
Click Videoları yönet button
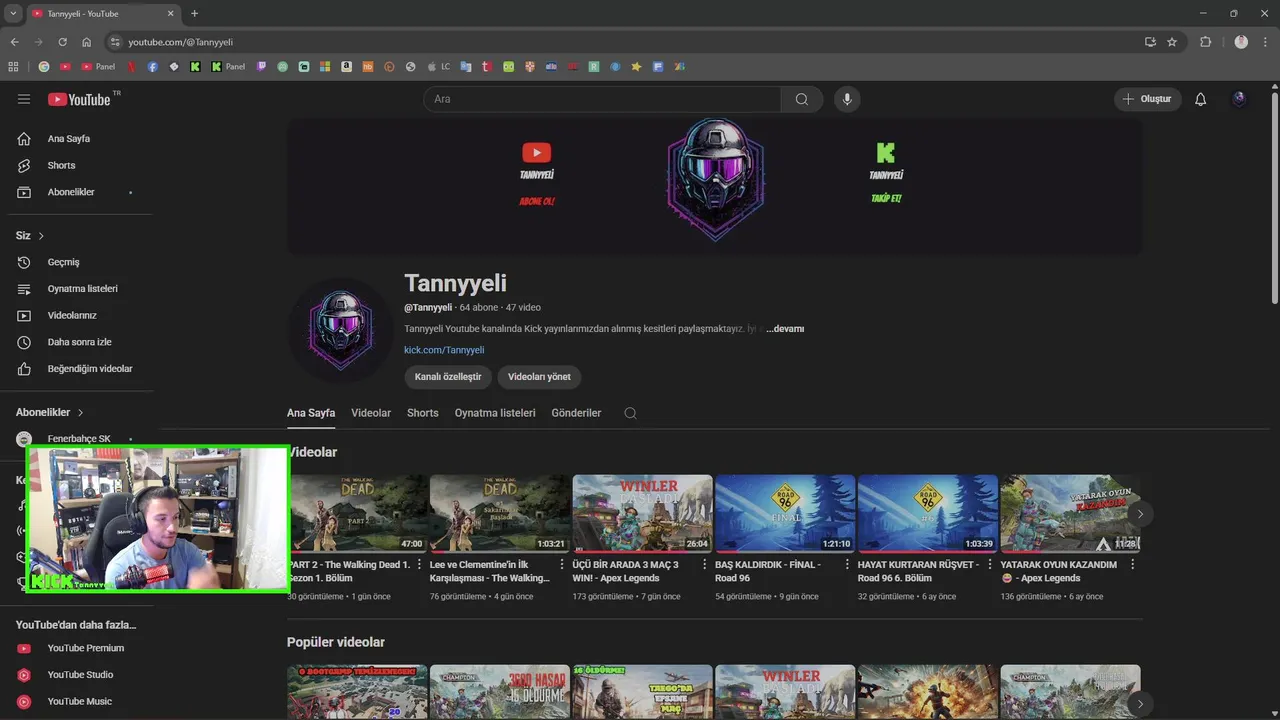click(x=539, y=377)
